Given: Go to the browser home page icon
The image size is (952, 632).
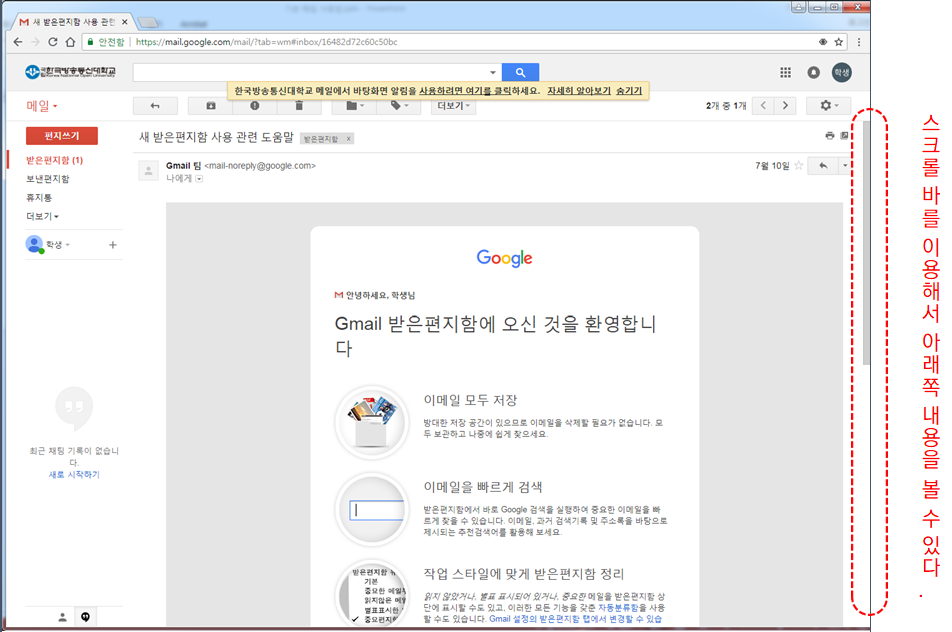Looking at the screenshot, I should coord(70,42).
